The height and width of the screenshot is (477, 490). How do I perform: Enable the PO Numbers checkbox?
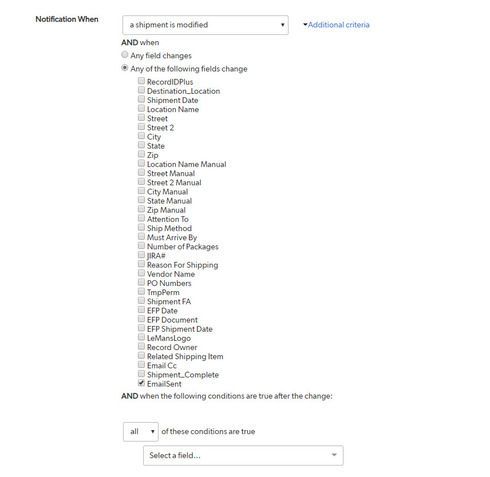click(141, 282)
